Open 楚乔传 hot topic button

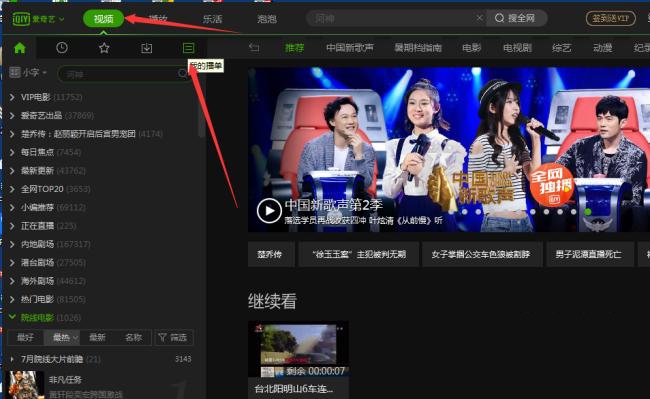click(x=271, y=254)
